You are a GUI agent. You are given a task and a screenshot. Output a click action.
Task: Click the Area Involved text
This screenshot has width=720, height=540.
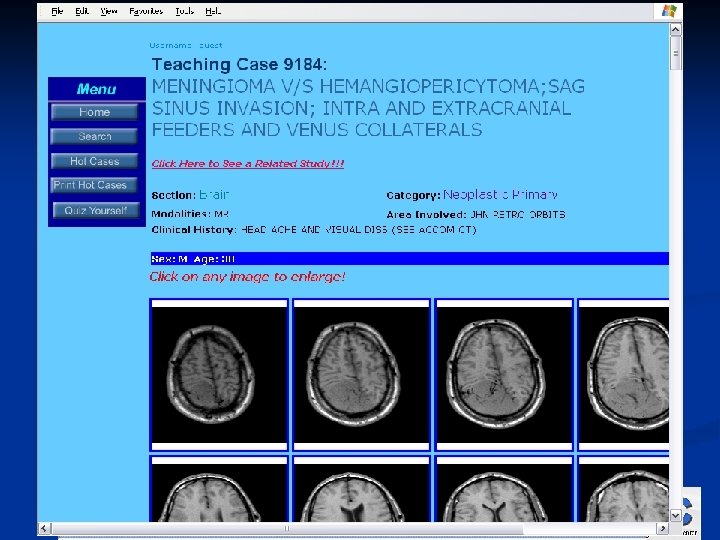pos(476,214)
